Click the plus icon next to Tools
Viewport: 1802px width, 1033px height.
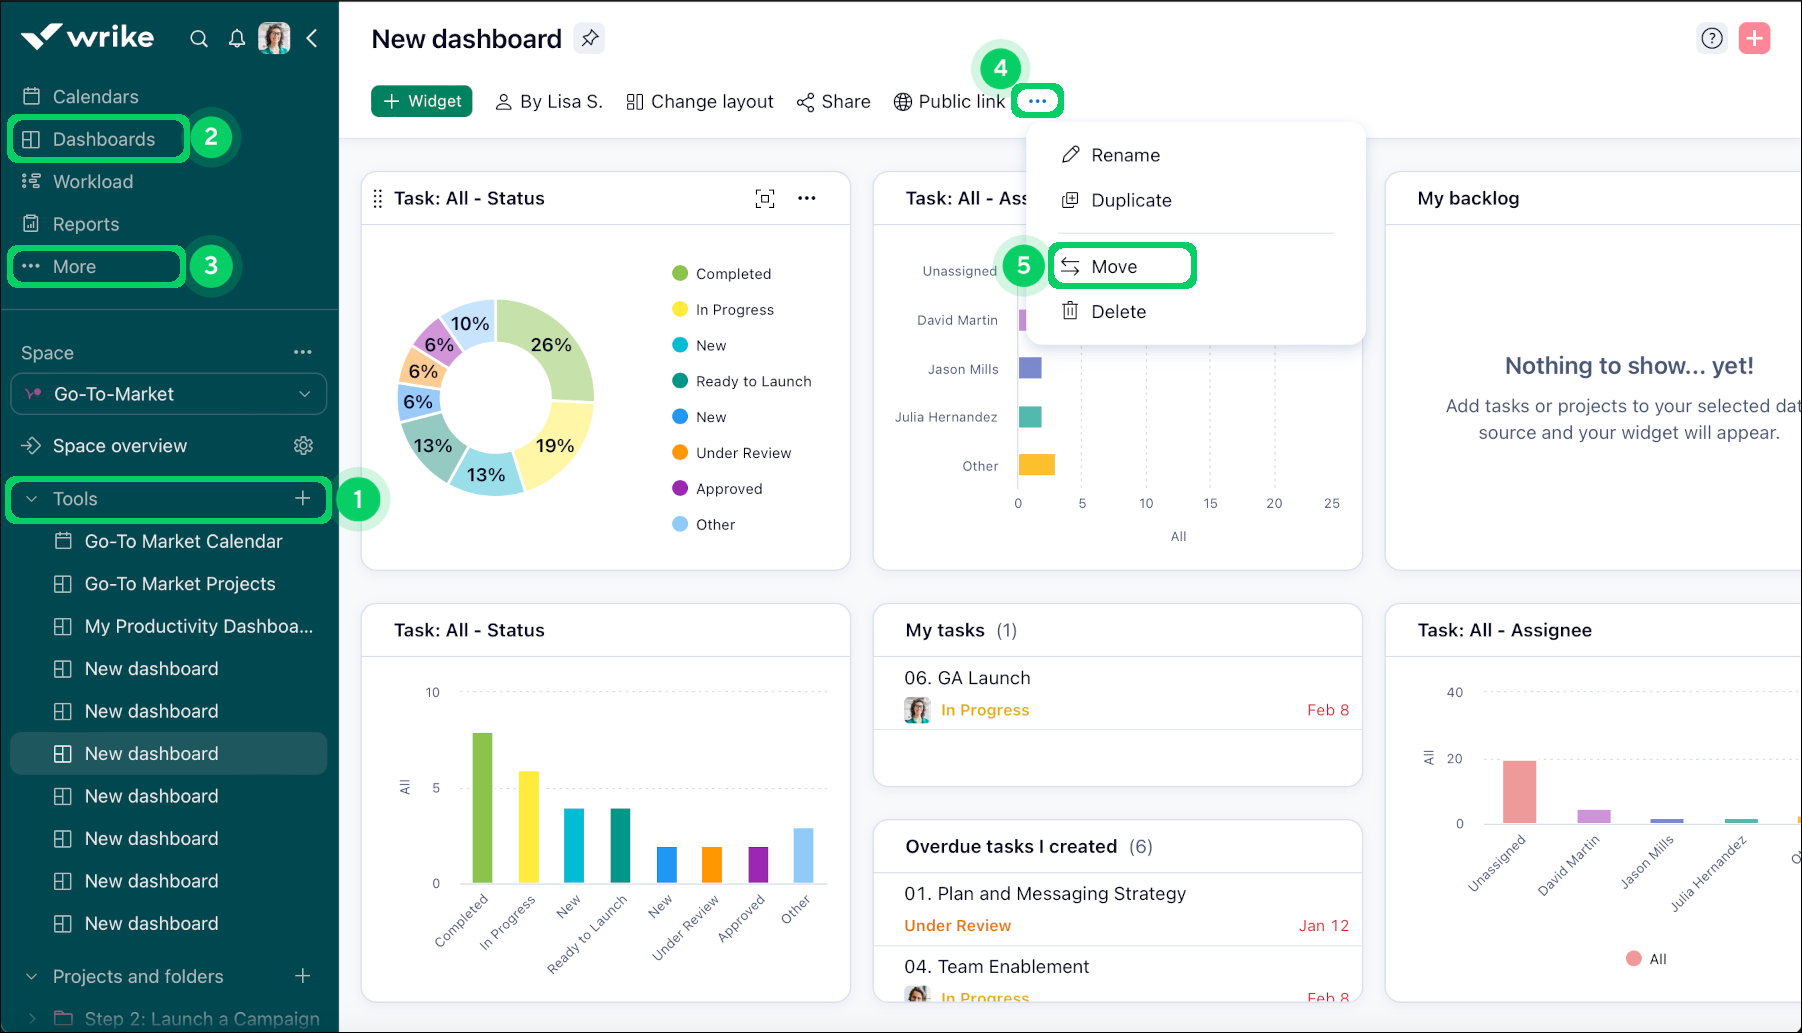click(303, 498)
